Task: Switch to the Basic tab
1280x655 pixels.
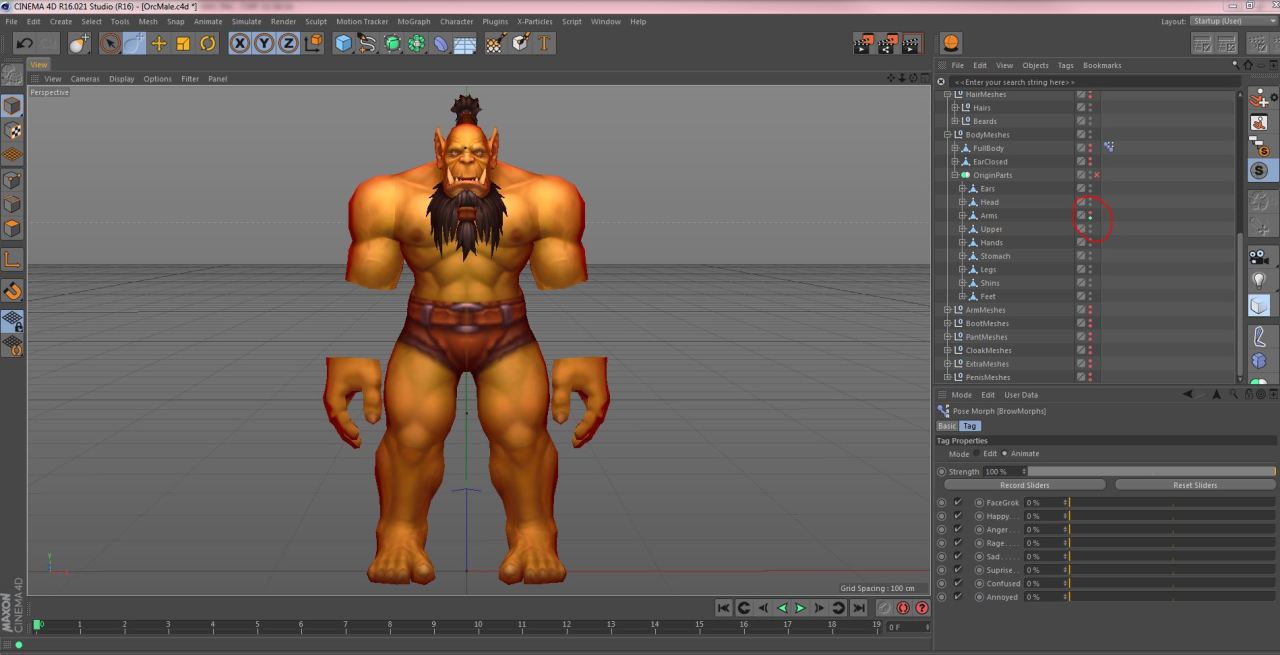Action: [946, 426]
